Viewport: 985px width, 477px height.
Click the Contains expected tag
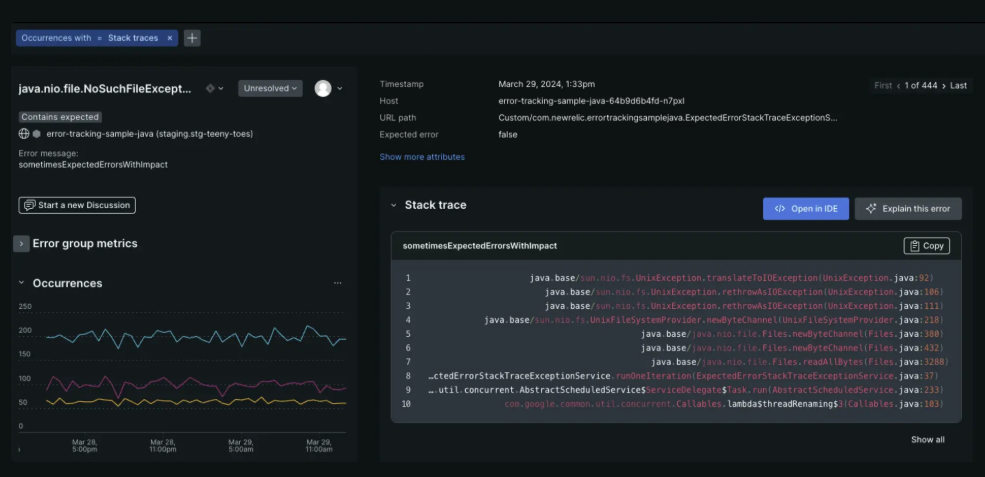[x=60, y=117]
